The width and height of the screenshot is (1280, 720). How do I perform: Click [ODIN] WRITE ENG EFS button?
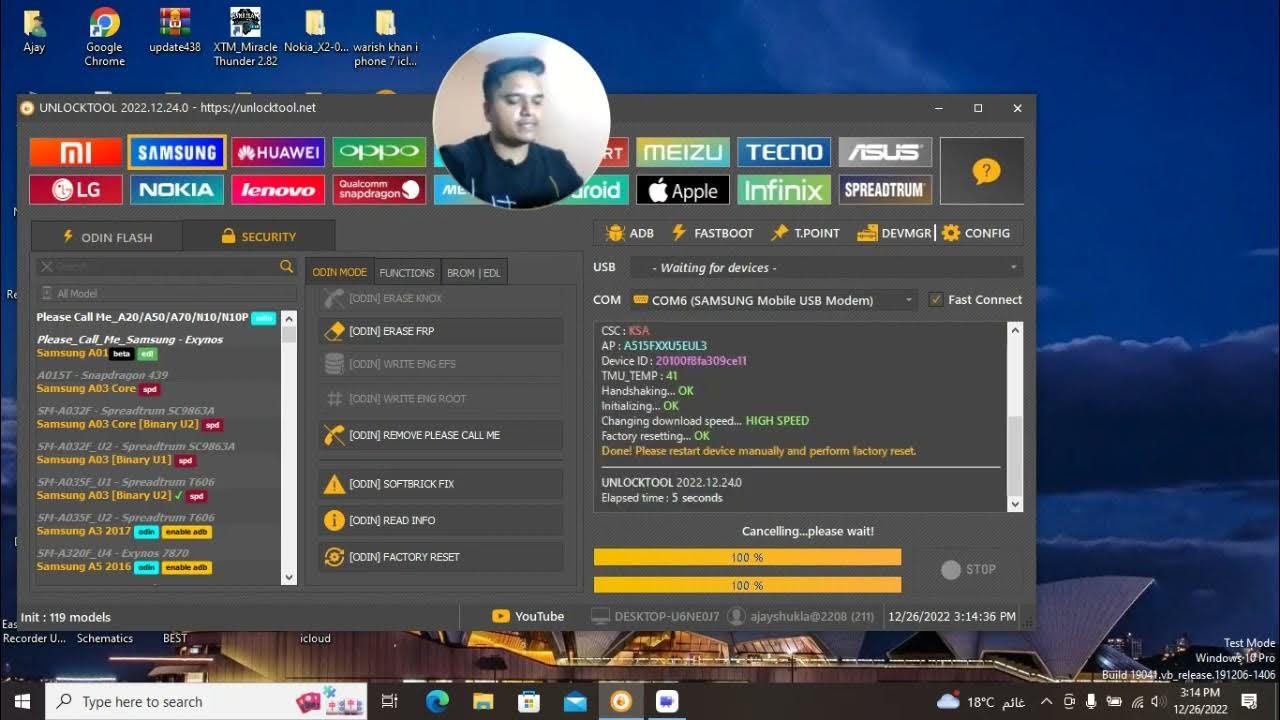(x=441, y=364)
